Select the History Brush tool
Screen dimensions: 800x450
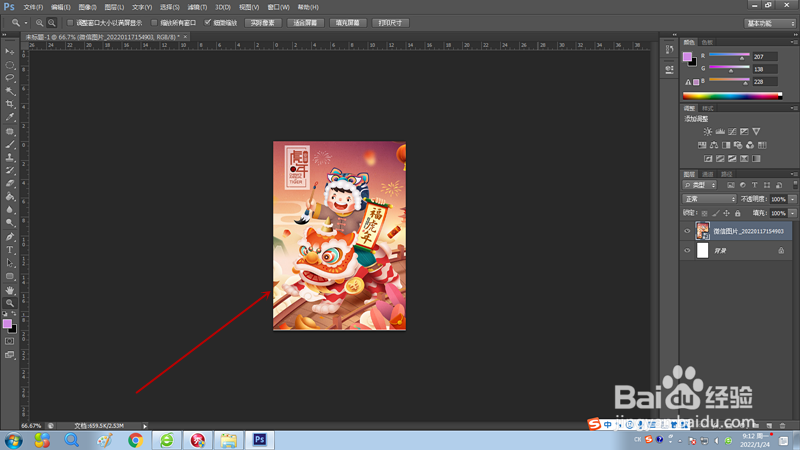[10, 170]
